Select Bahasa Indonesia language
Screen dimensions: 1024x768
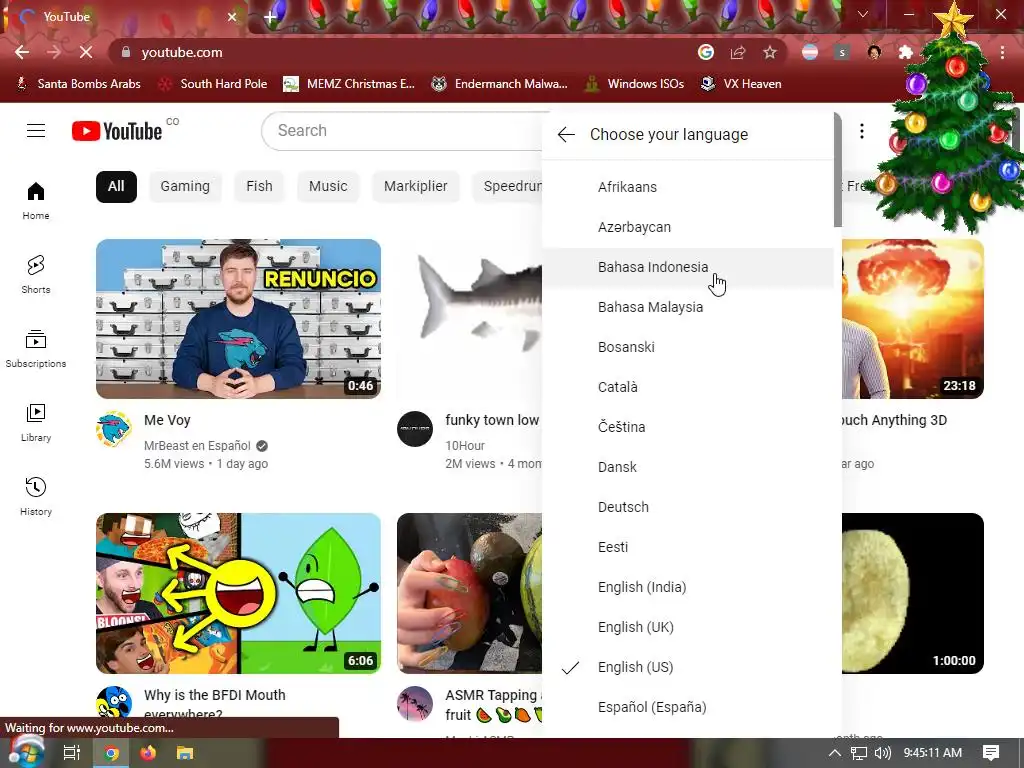[x=688, y=267]
